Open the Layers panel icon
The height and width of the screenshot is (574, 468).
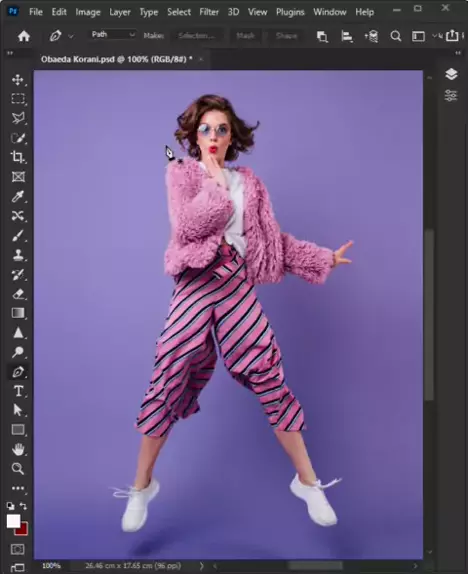(451, 74)
